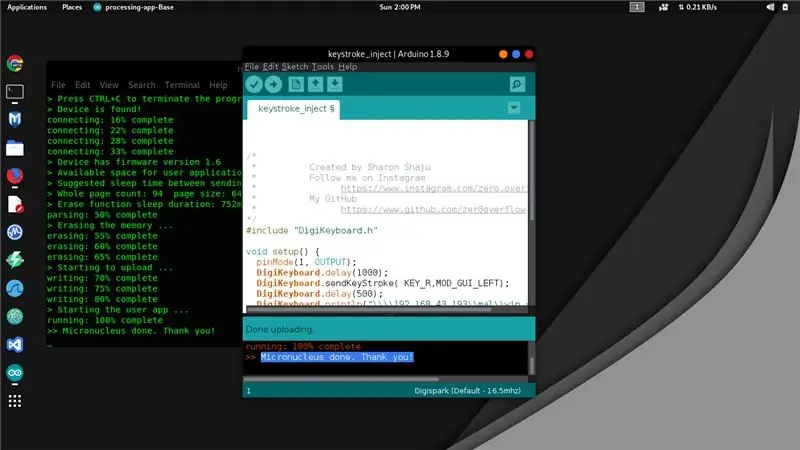Launch Visual Studio Code from dock
The width and height of the screenshot is (800, 450).
(15, 345)
